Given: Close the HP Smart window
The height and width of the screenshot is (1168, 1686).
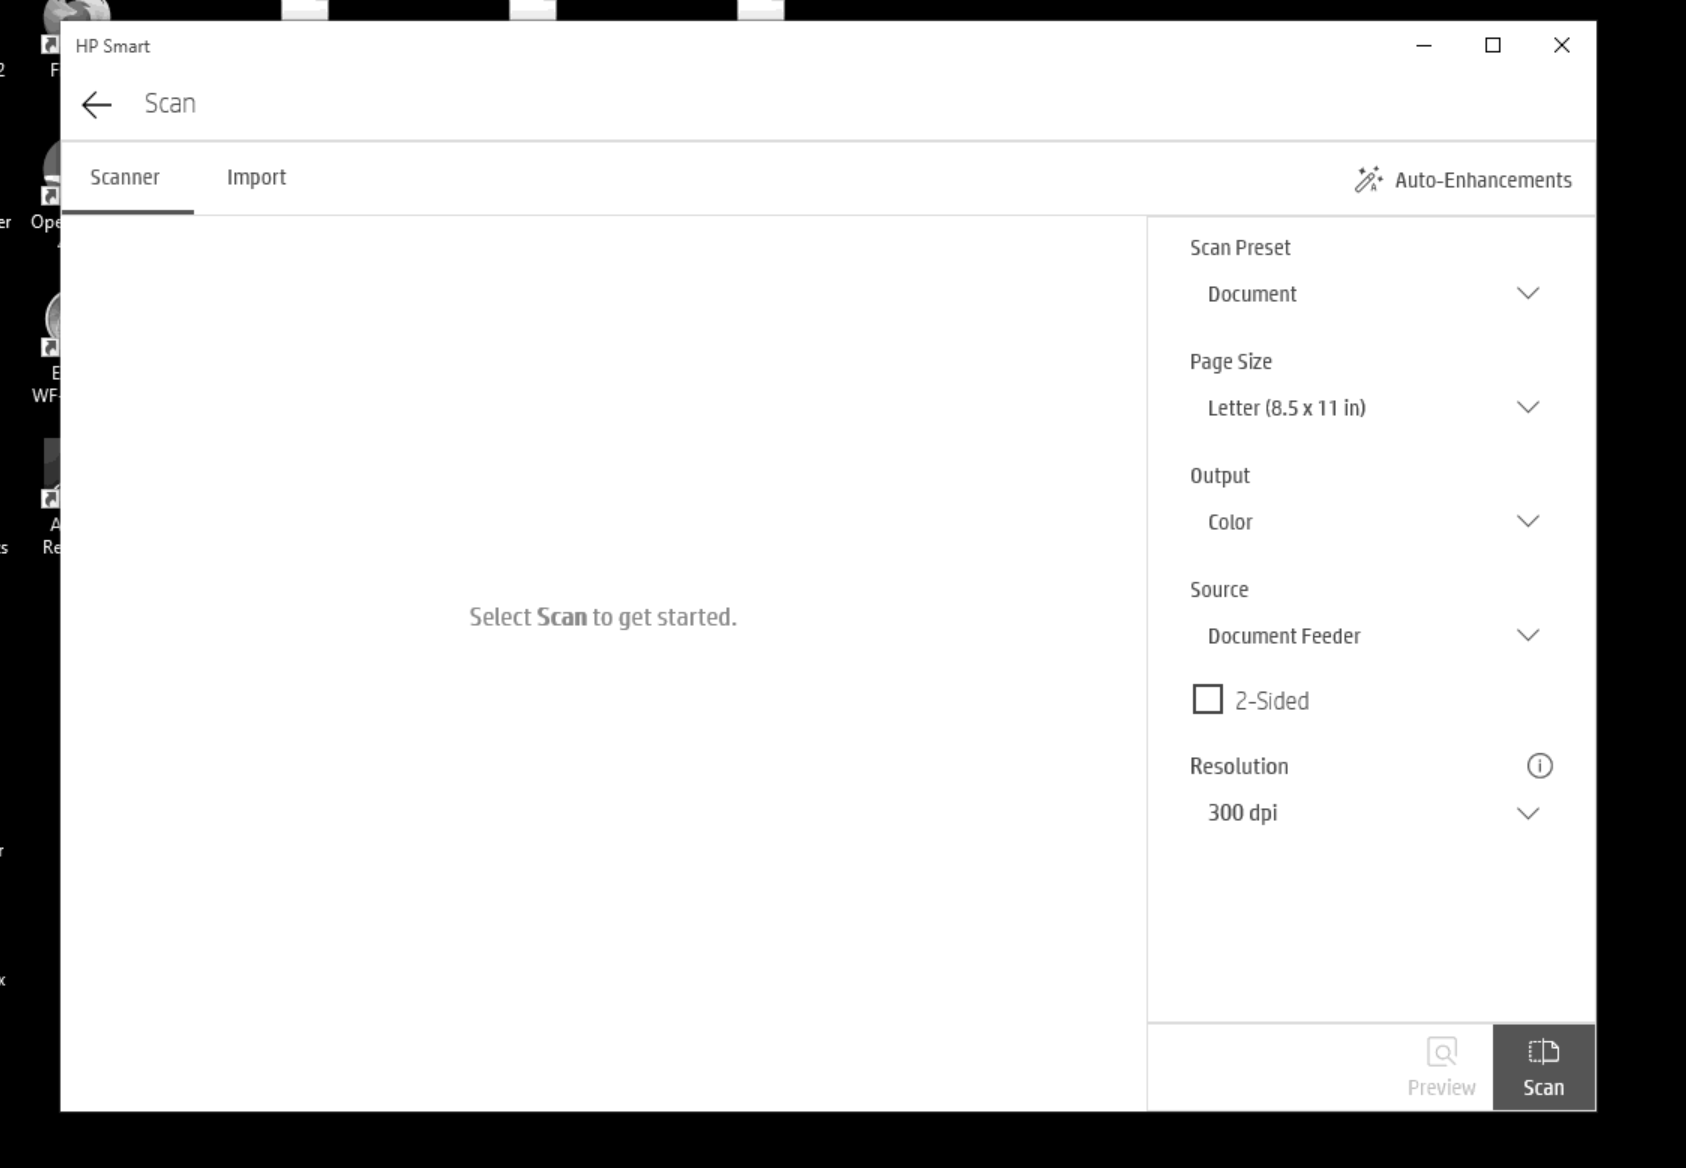Looking at the screenshot, I should click(x=1561, y=45).
